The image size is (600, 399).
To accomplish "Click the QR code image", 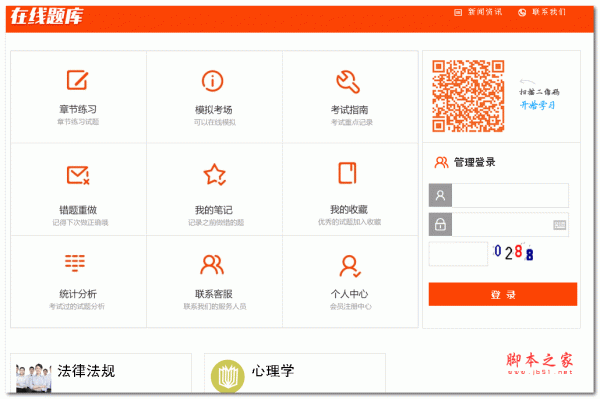I will pos(468,96).
